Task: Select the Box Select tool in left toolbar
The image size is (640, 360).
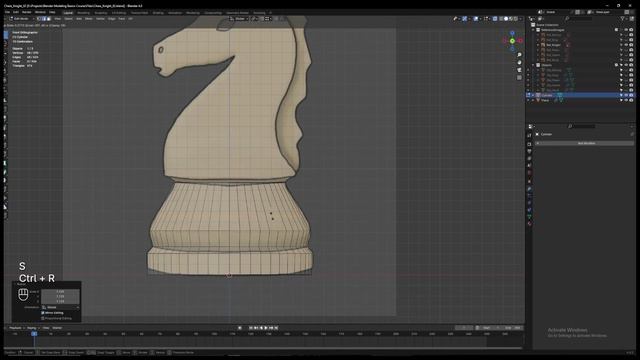Action: 6,36
